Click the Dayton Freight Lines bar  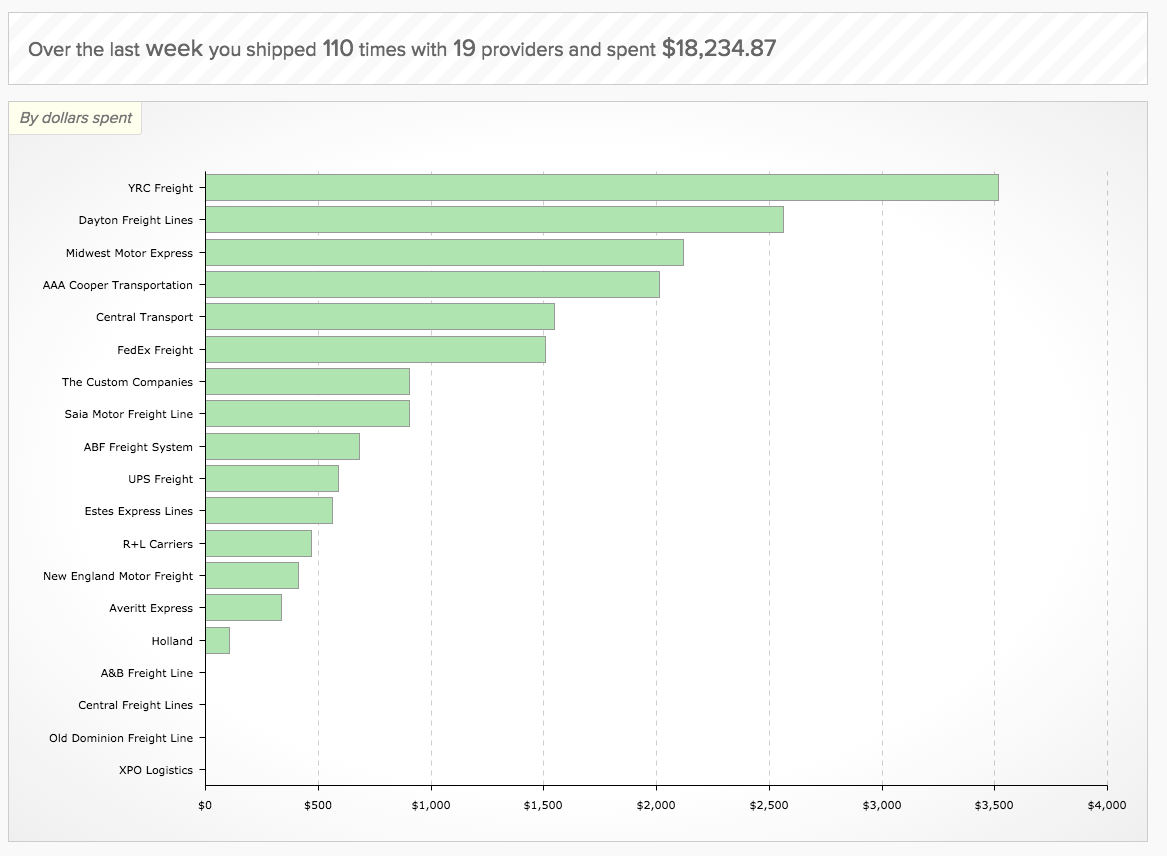click(x=495, y=220)
